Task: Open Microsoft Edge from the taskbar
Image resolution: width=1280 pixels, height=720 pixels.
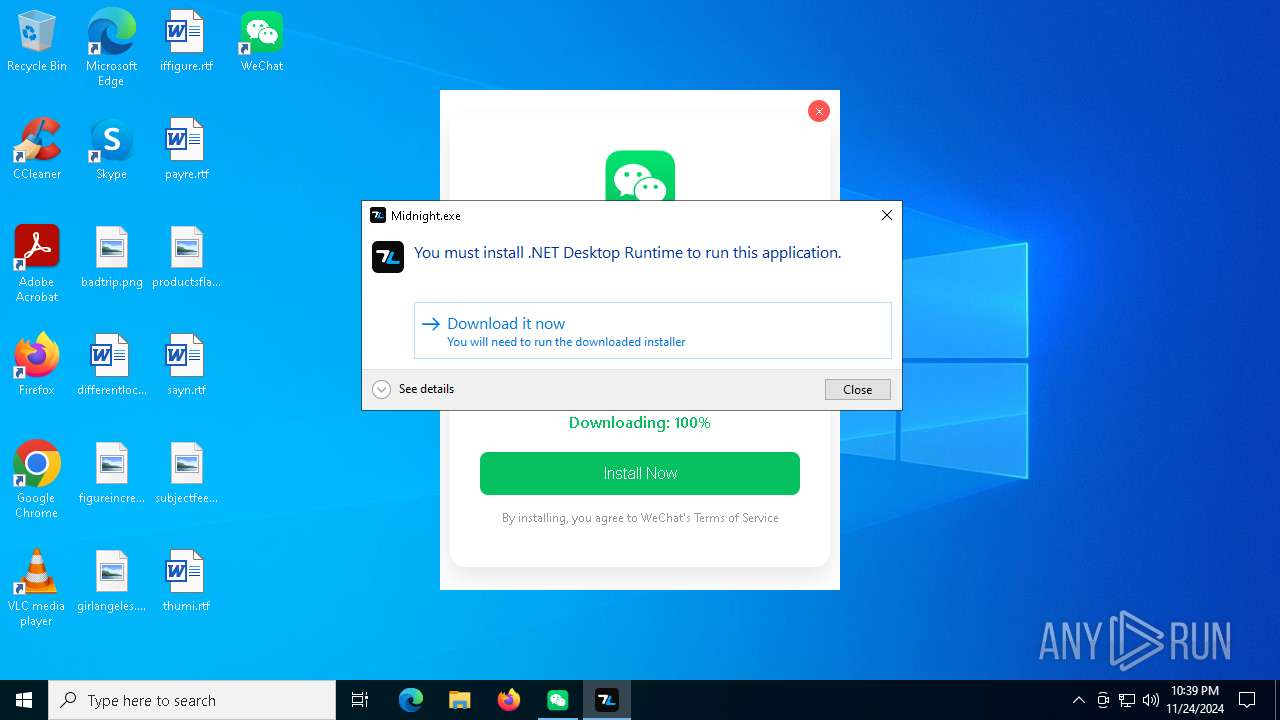Action: pos(411,700)
